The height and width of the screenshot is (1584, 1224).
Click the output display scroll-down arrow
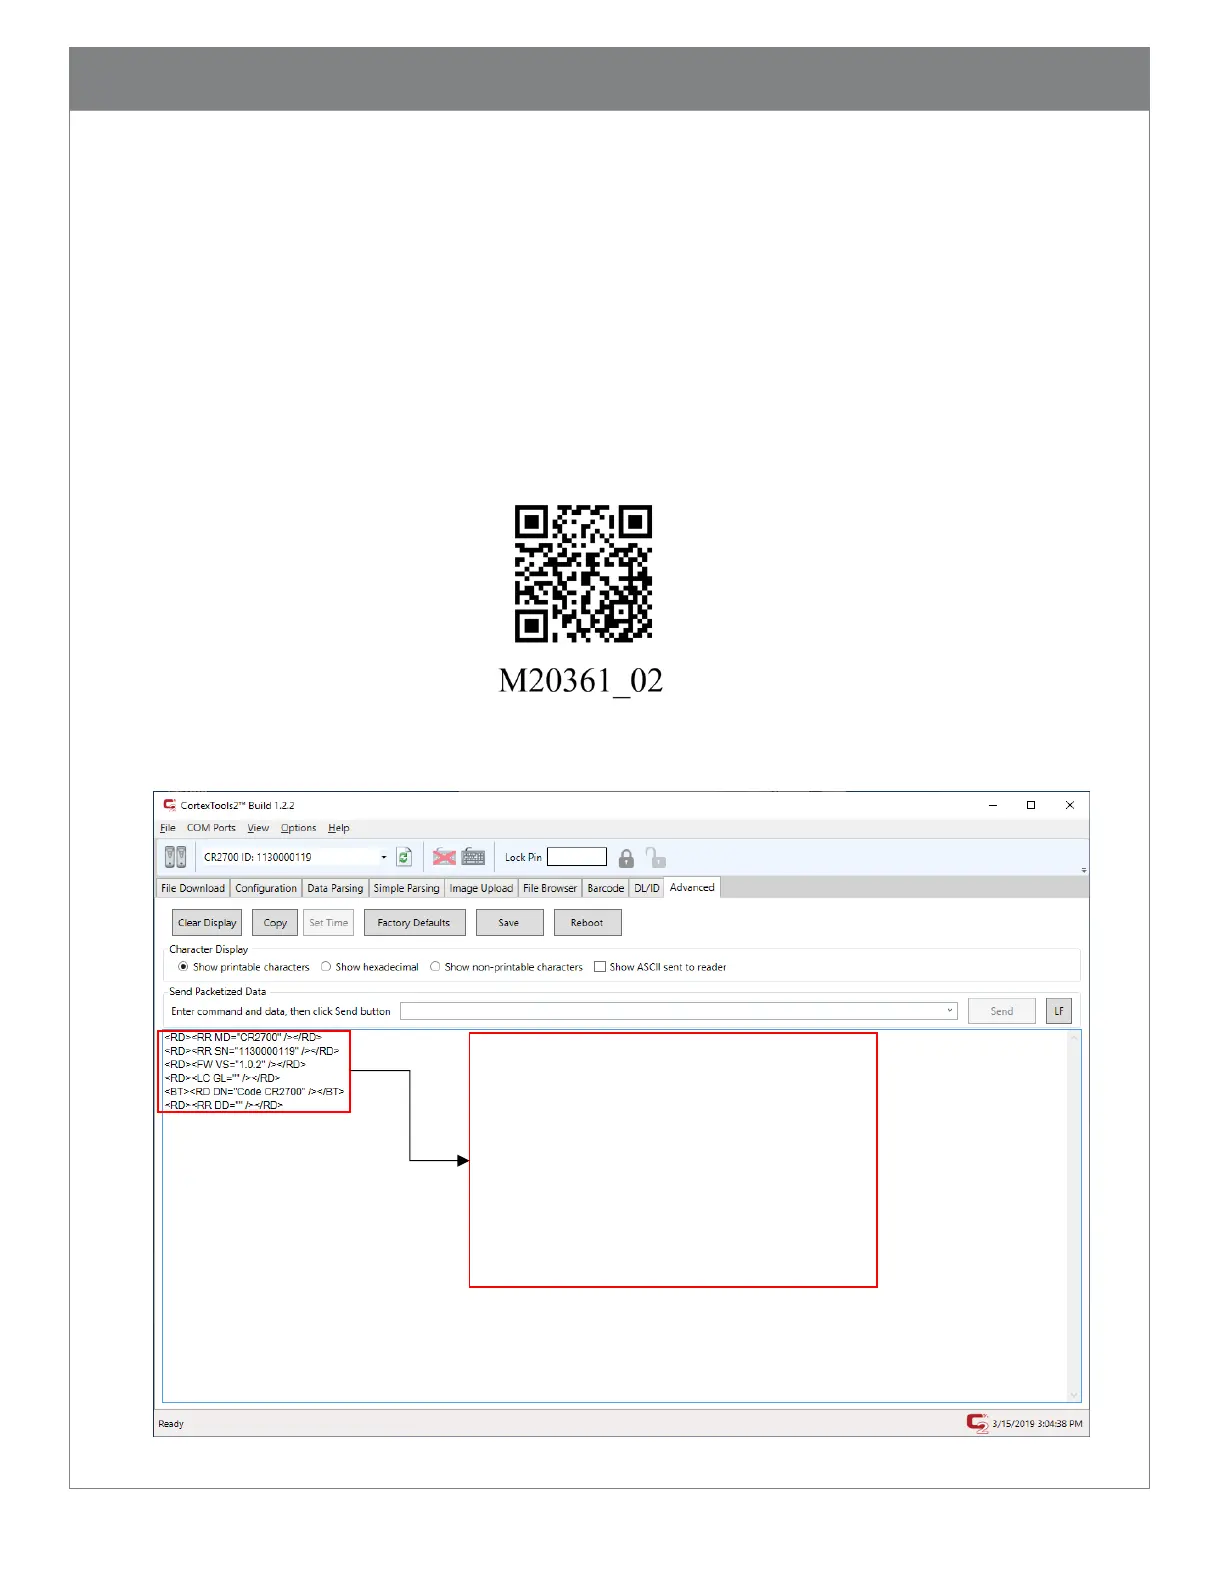coord(1074,1395)
